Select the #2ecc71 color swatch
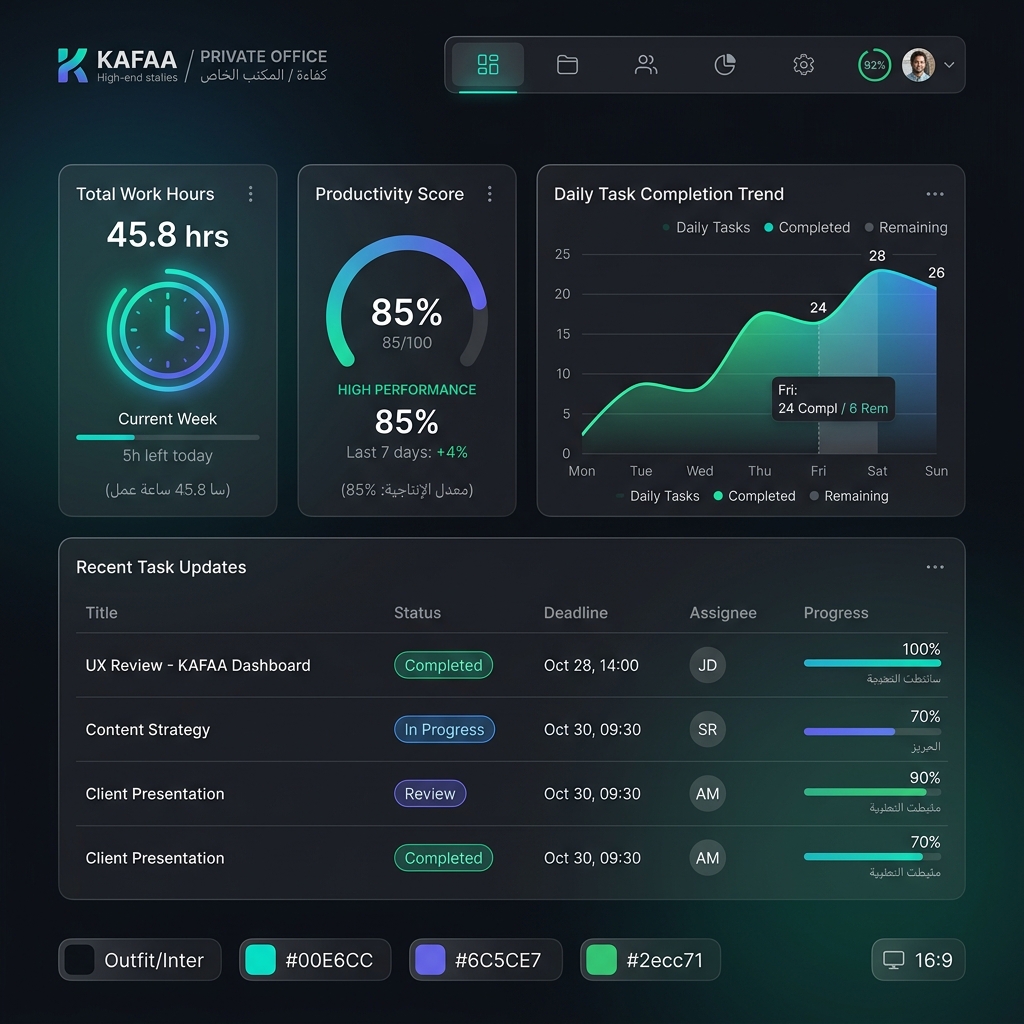Screen dimensions: 1024x1024 coord(650,959)
